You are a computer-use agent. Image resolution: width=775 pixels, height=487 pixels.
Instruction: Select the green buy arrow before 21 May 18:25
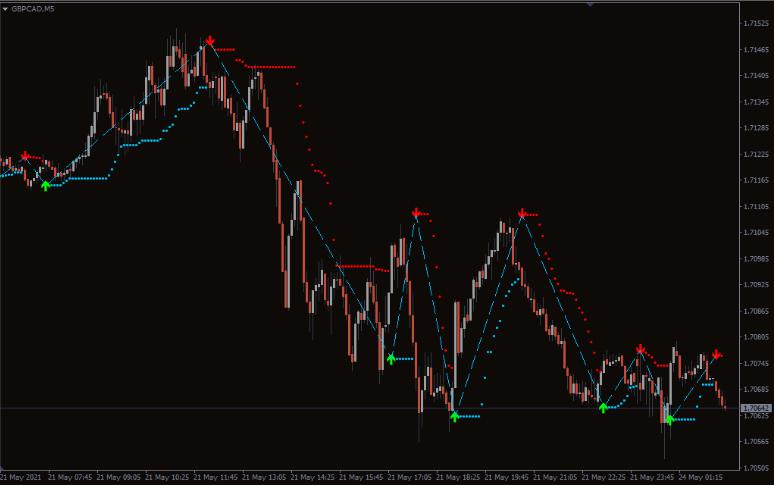(x=455, y=416)
